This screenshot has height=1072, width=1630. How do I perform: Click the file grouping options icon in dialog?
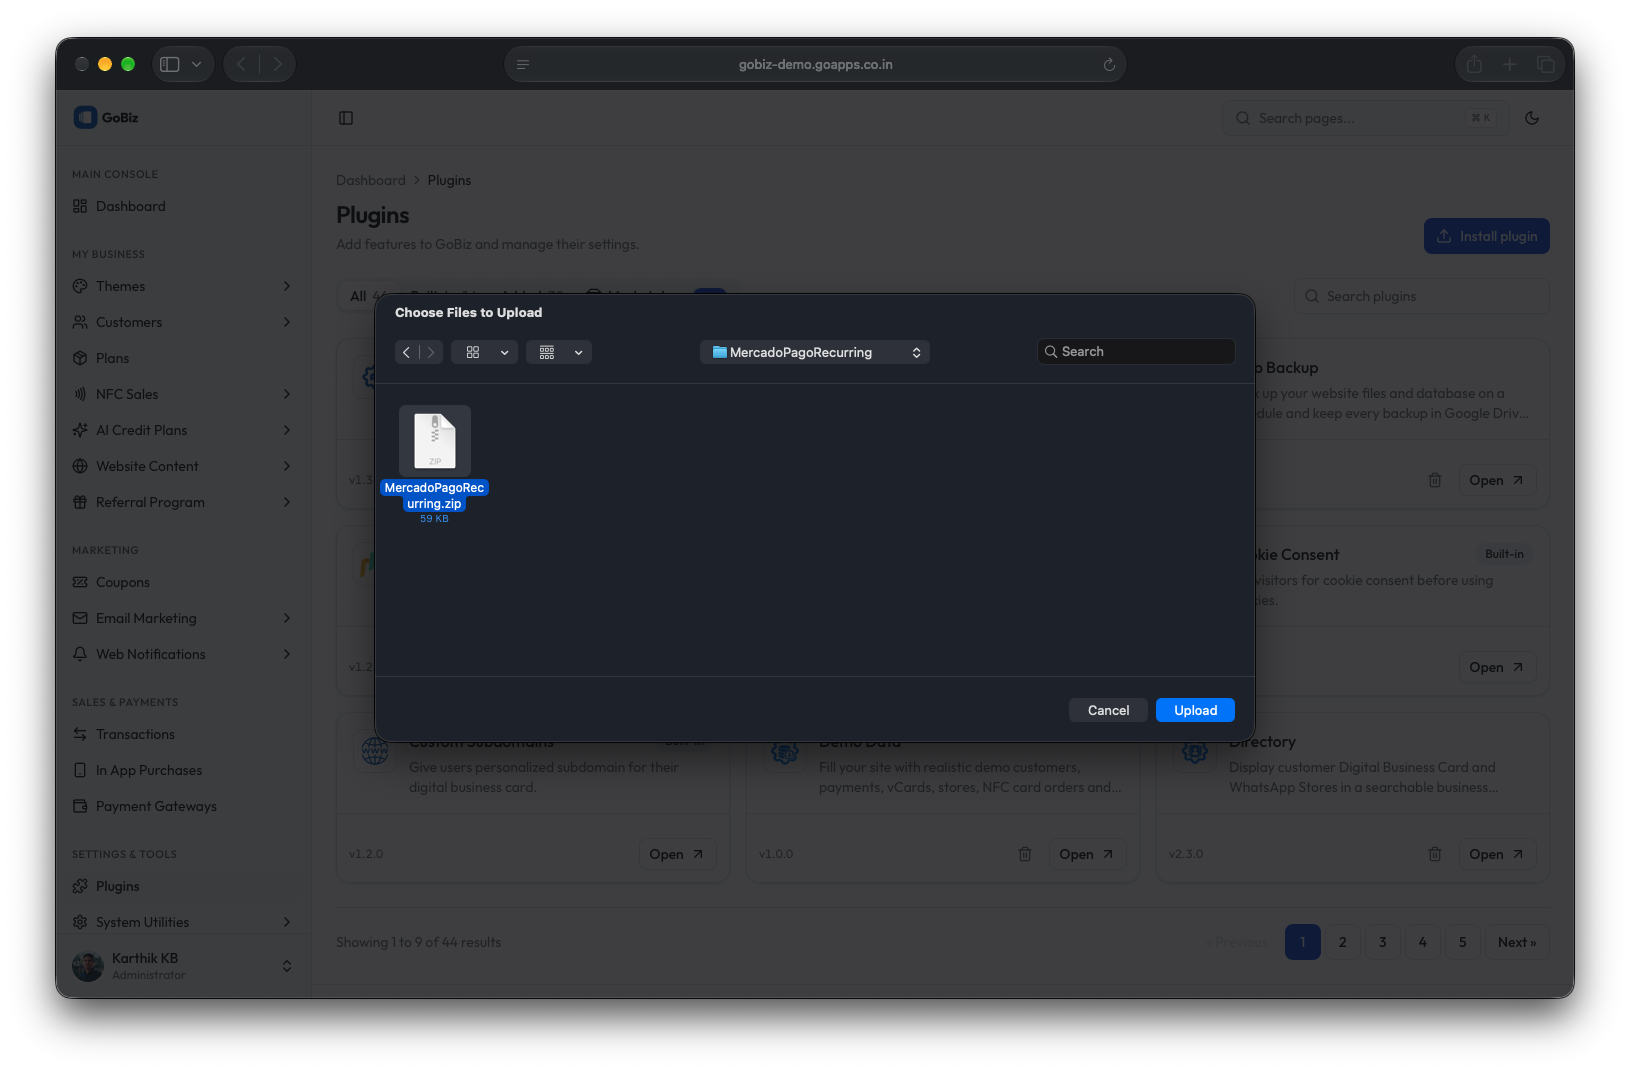[547, 352]
